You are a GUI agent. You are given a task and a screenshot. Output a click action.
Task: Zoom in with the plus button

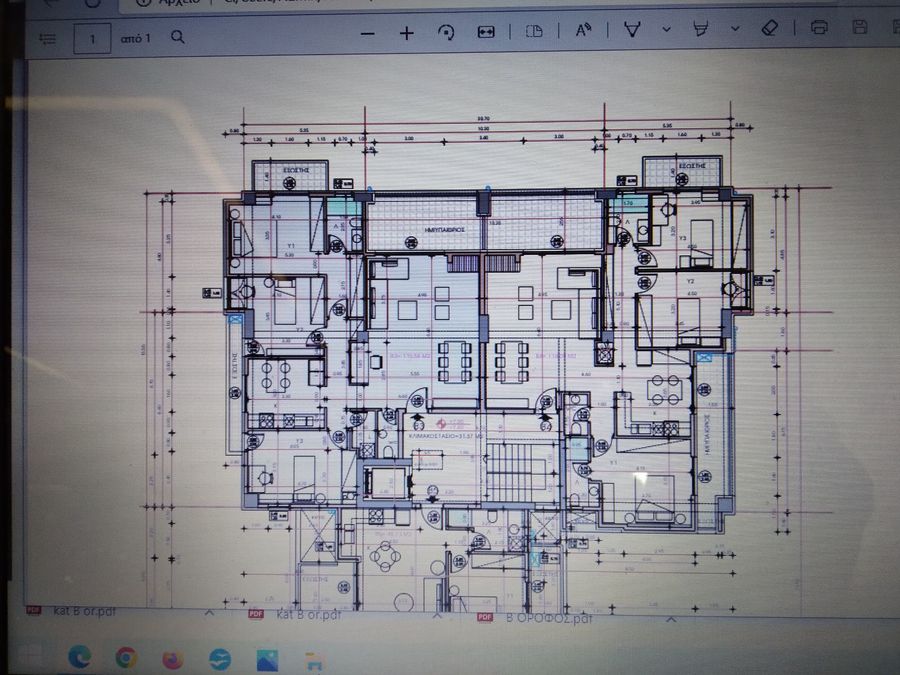point(406,33)
